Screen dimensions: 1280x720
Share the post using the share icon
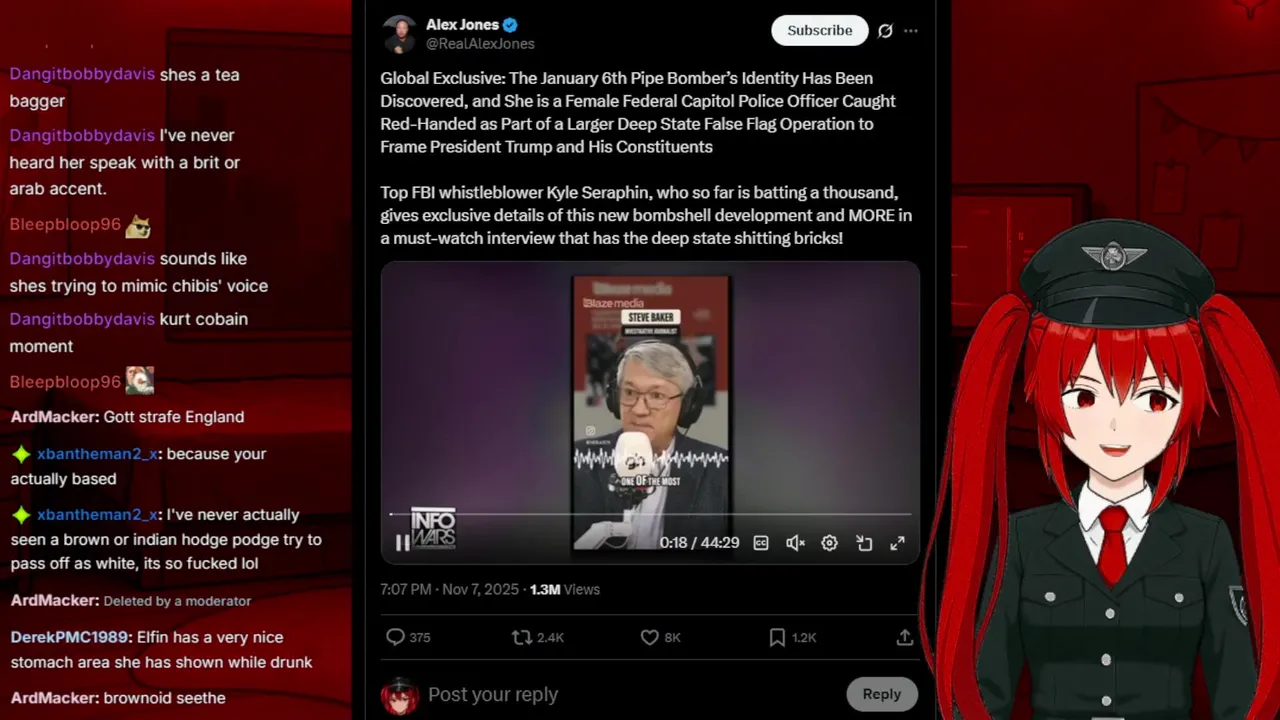point(904,637)
